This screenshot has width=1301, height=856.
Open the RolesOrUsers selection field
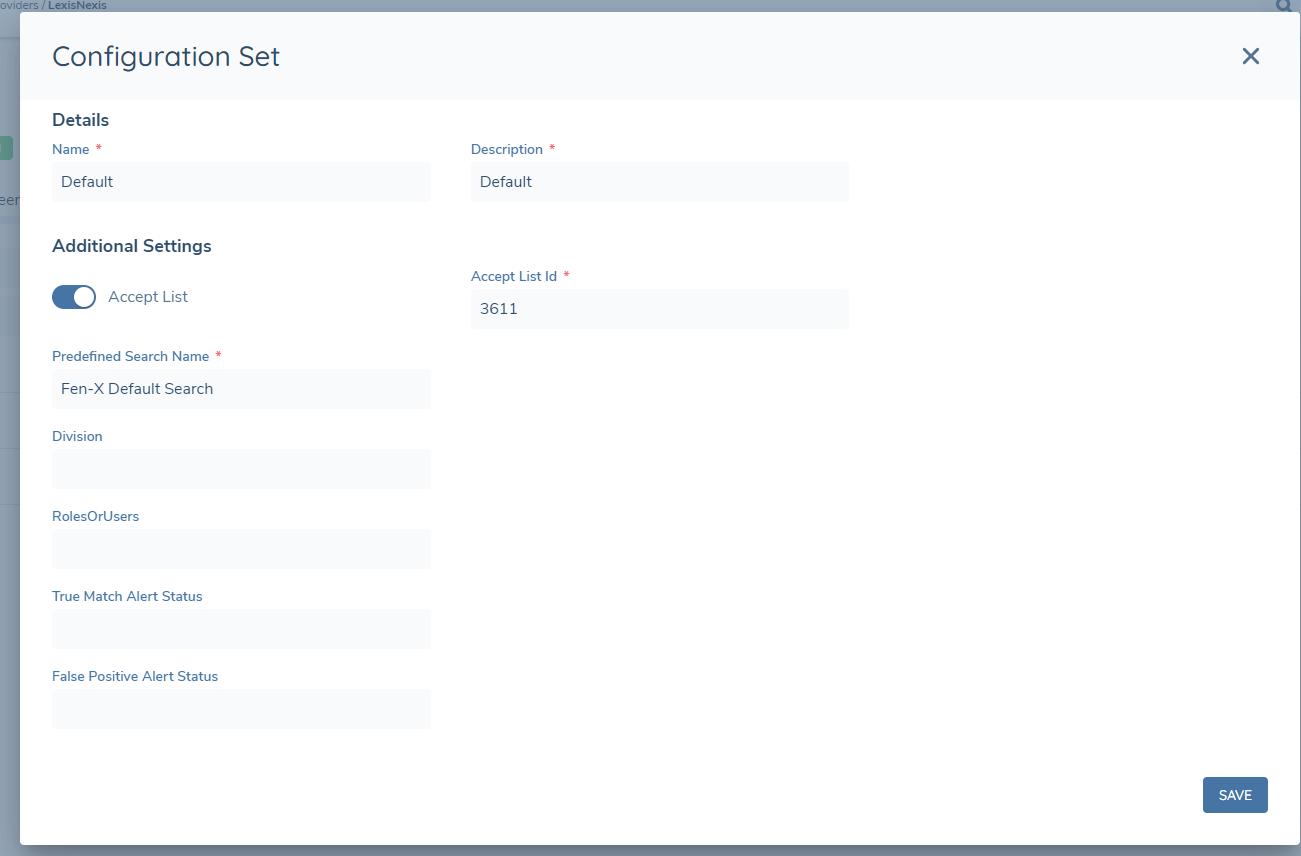[240, 549]
